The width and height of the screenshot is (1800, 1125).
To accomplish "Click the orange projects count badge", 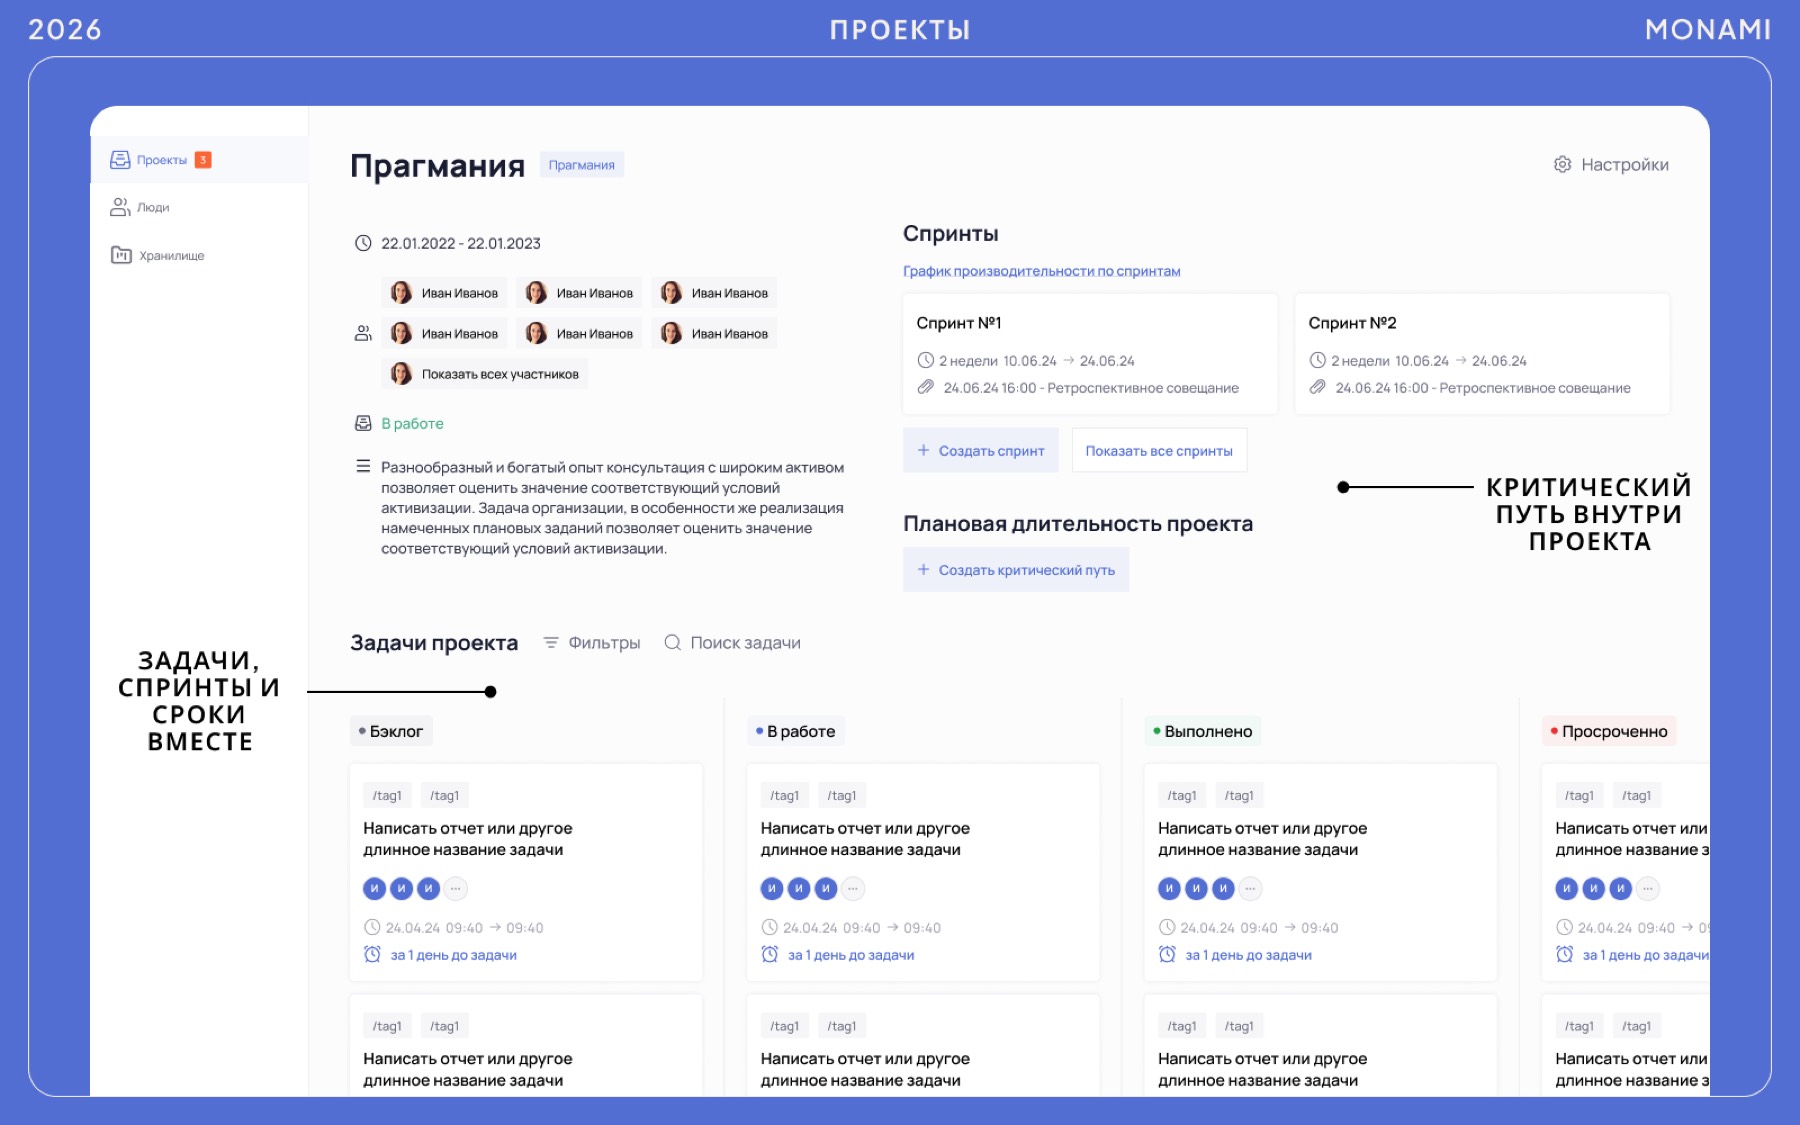I will (x=203, y=160).
